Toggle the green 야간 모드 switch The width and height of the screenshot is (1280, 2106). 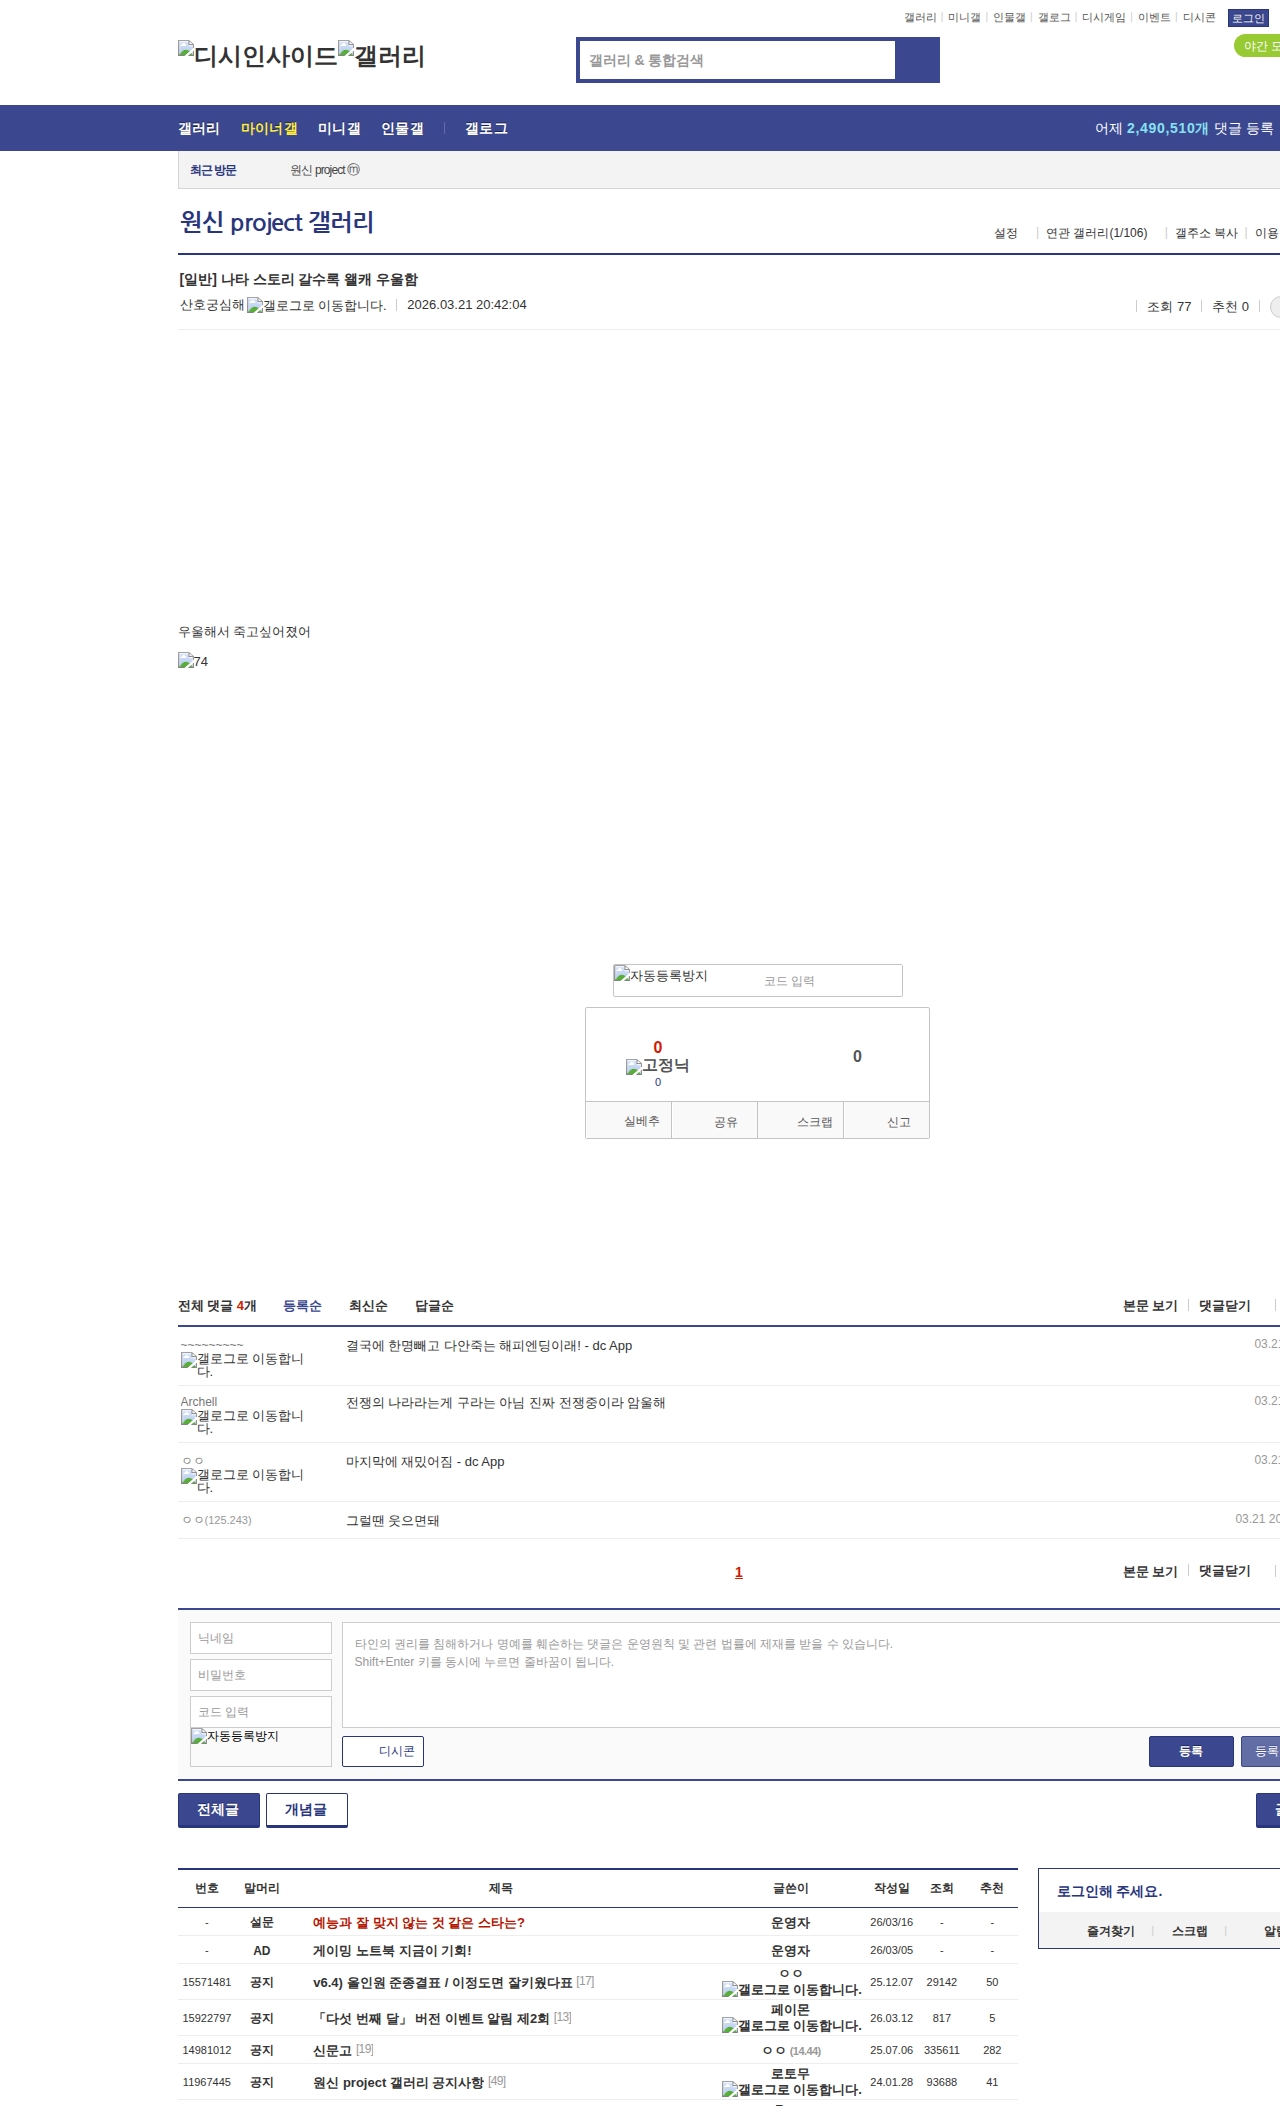tap(1257, 46)
